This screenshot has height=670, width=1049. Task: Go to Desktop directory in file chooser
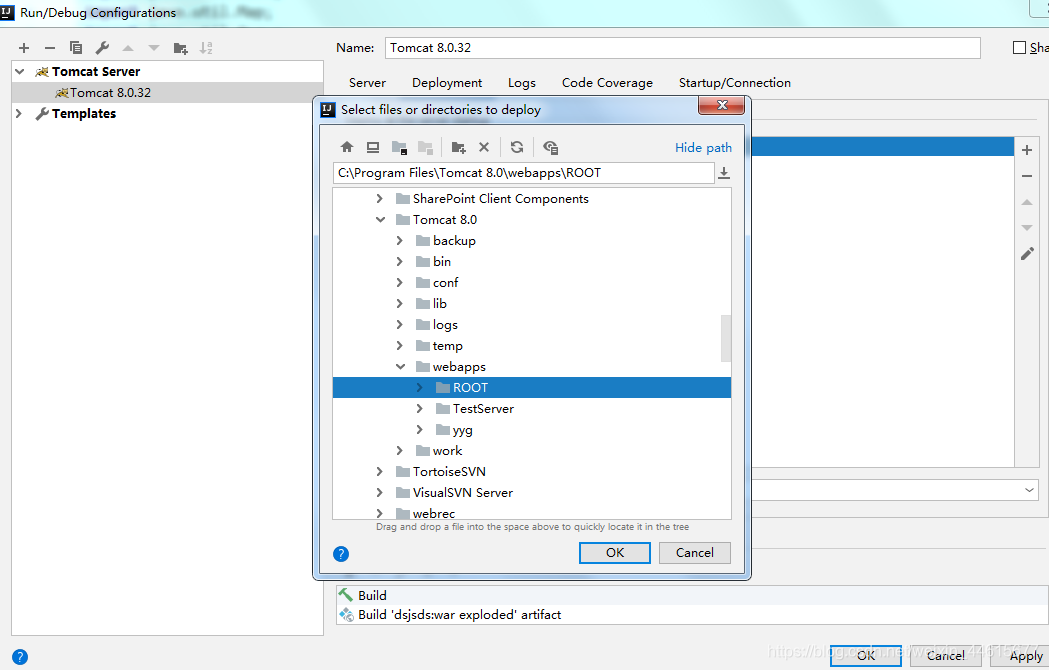click(373, 147)
